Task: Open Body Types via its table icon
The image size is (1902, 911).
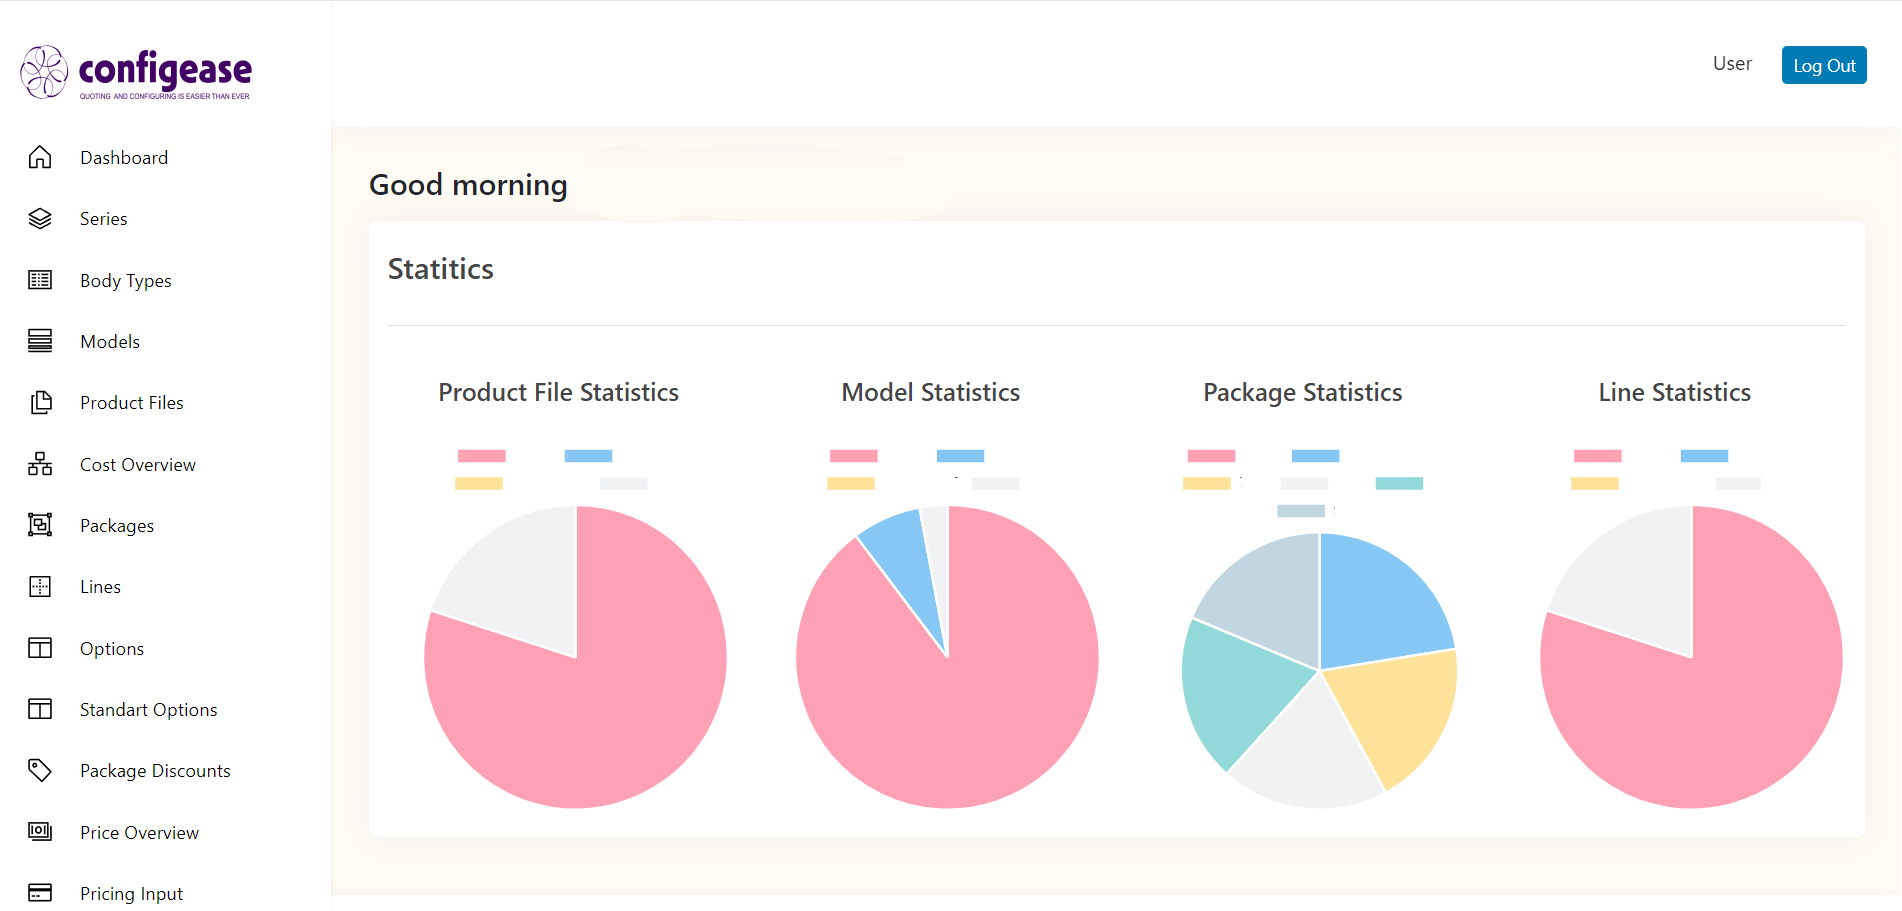Action: 40,280
